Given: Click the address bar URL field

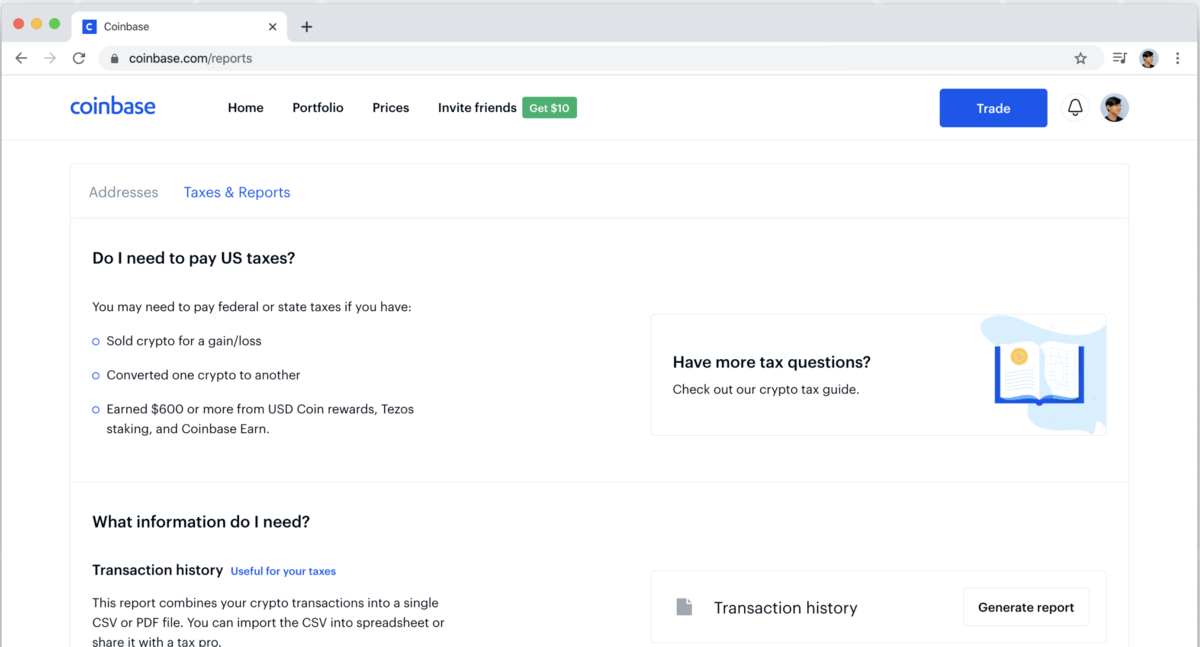Looking at the screenshot, I should click(x=600, y=58).
